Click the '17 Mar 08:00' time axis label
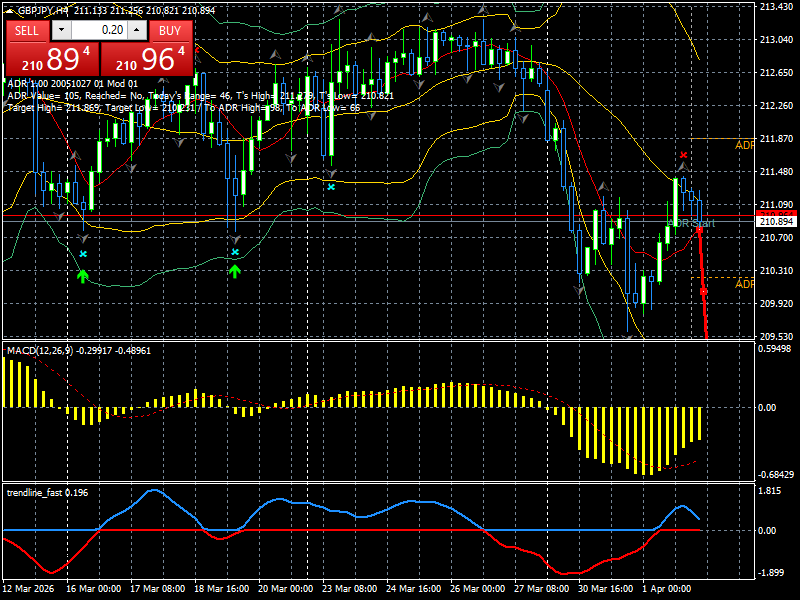Viewport: 800px width, 600px height. pyautogui.click(x=158, y=589)
